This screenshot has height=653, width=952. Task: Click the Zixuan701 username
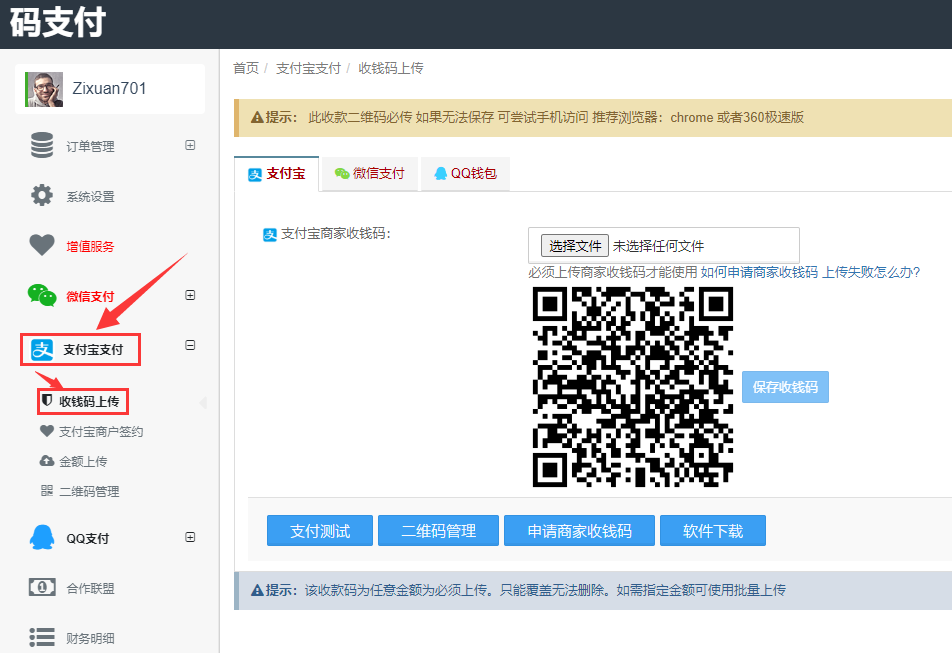pyautogui.click(x=109, y=89)
